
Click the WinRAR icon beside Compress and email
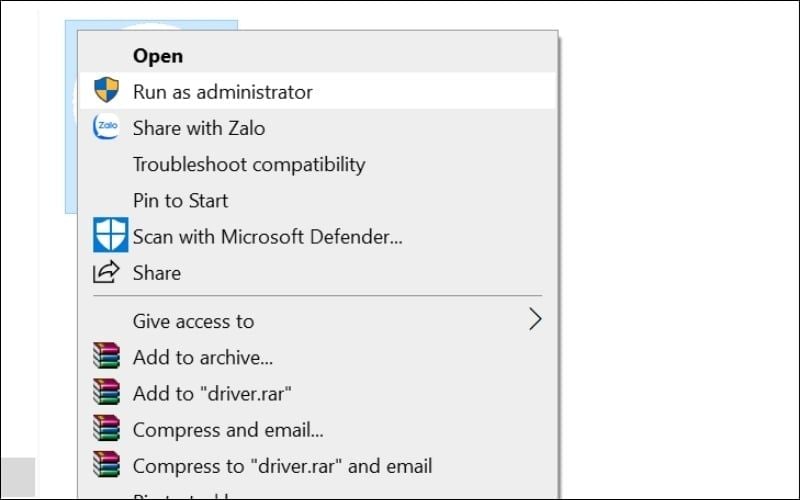click(106, 430)
